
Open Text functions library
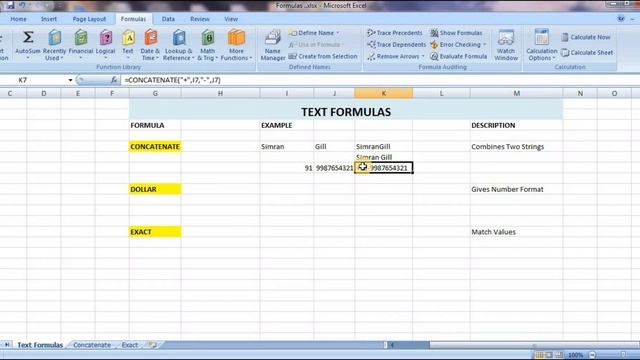point(128,45)
